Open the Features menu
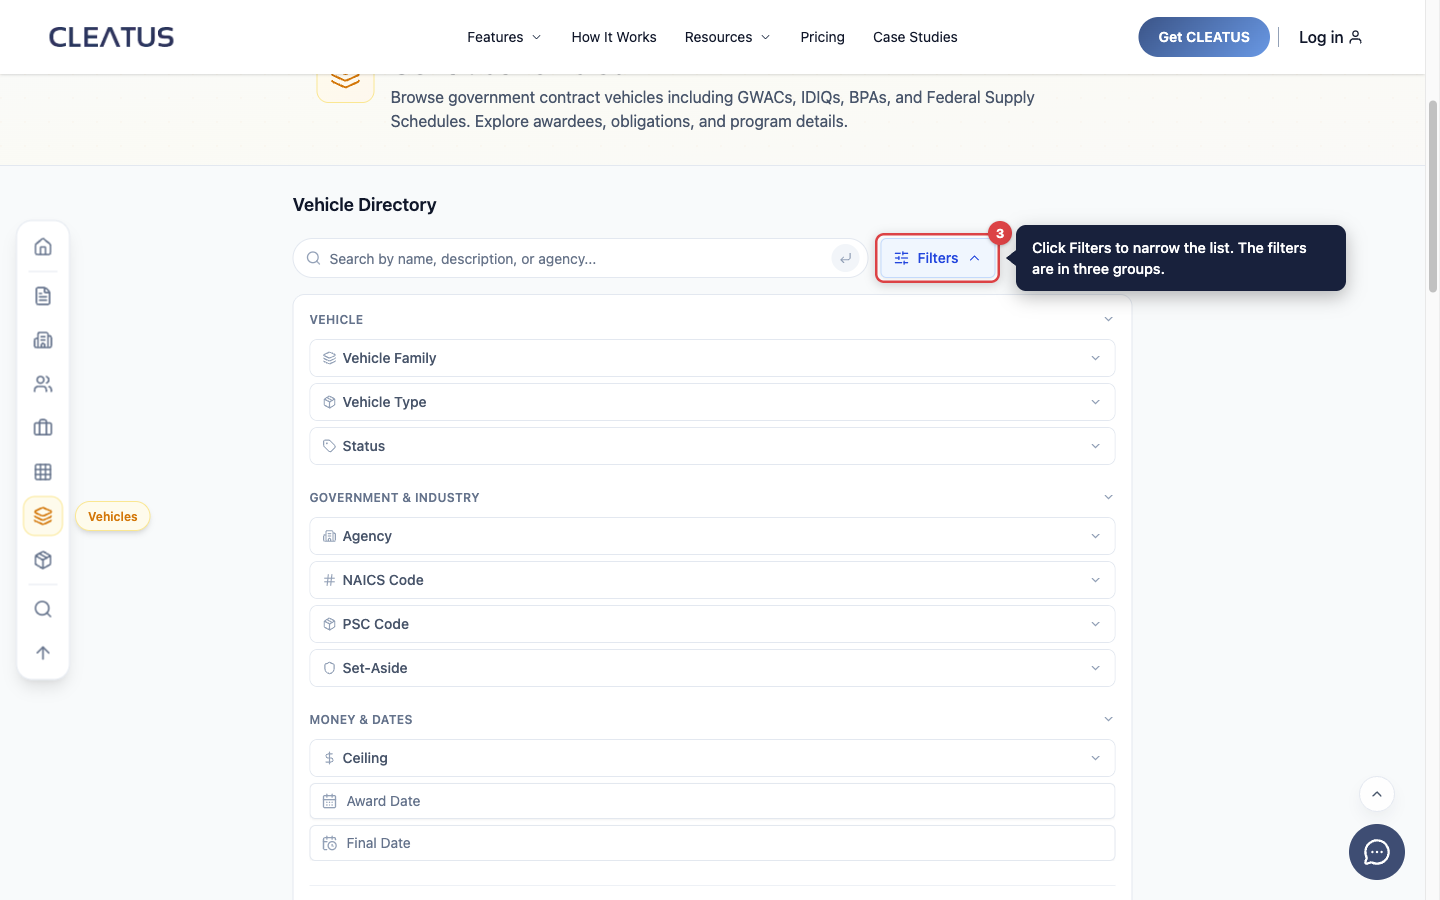Screen dimensions: 1440x900 pyautogui.click(x=504, y=37)
